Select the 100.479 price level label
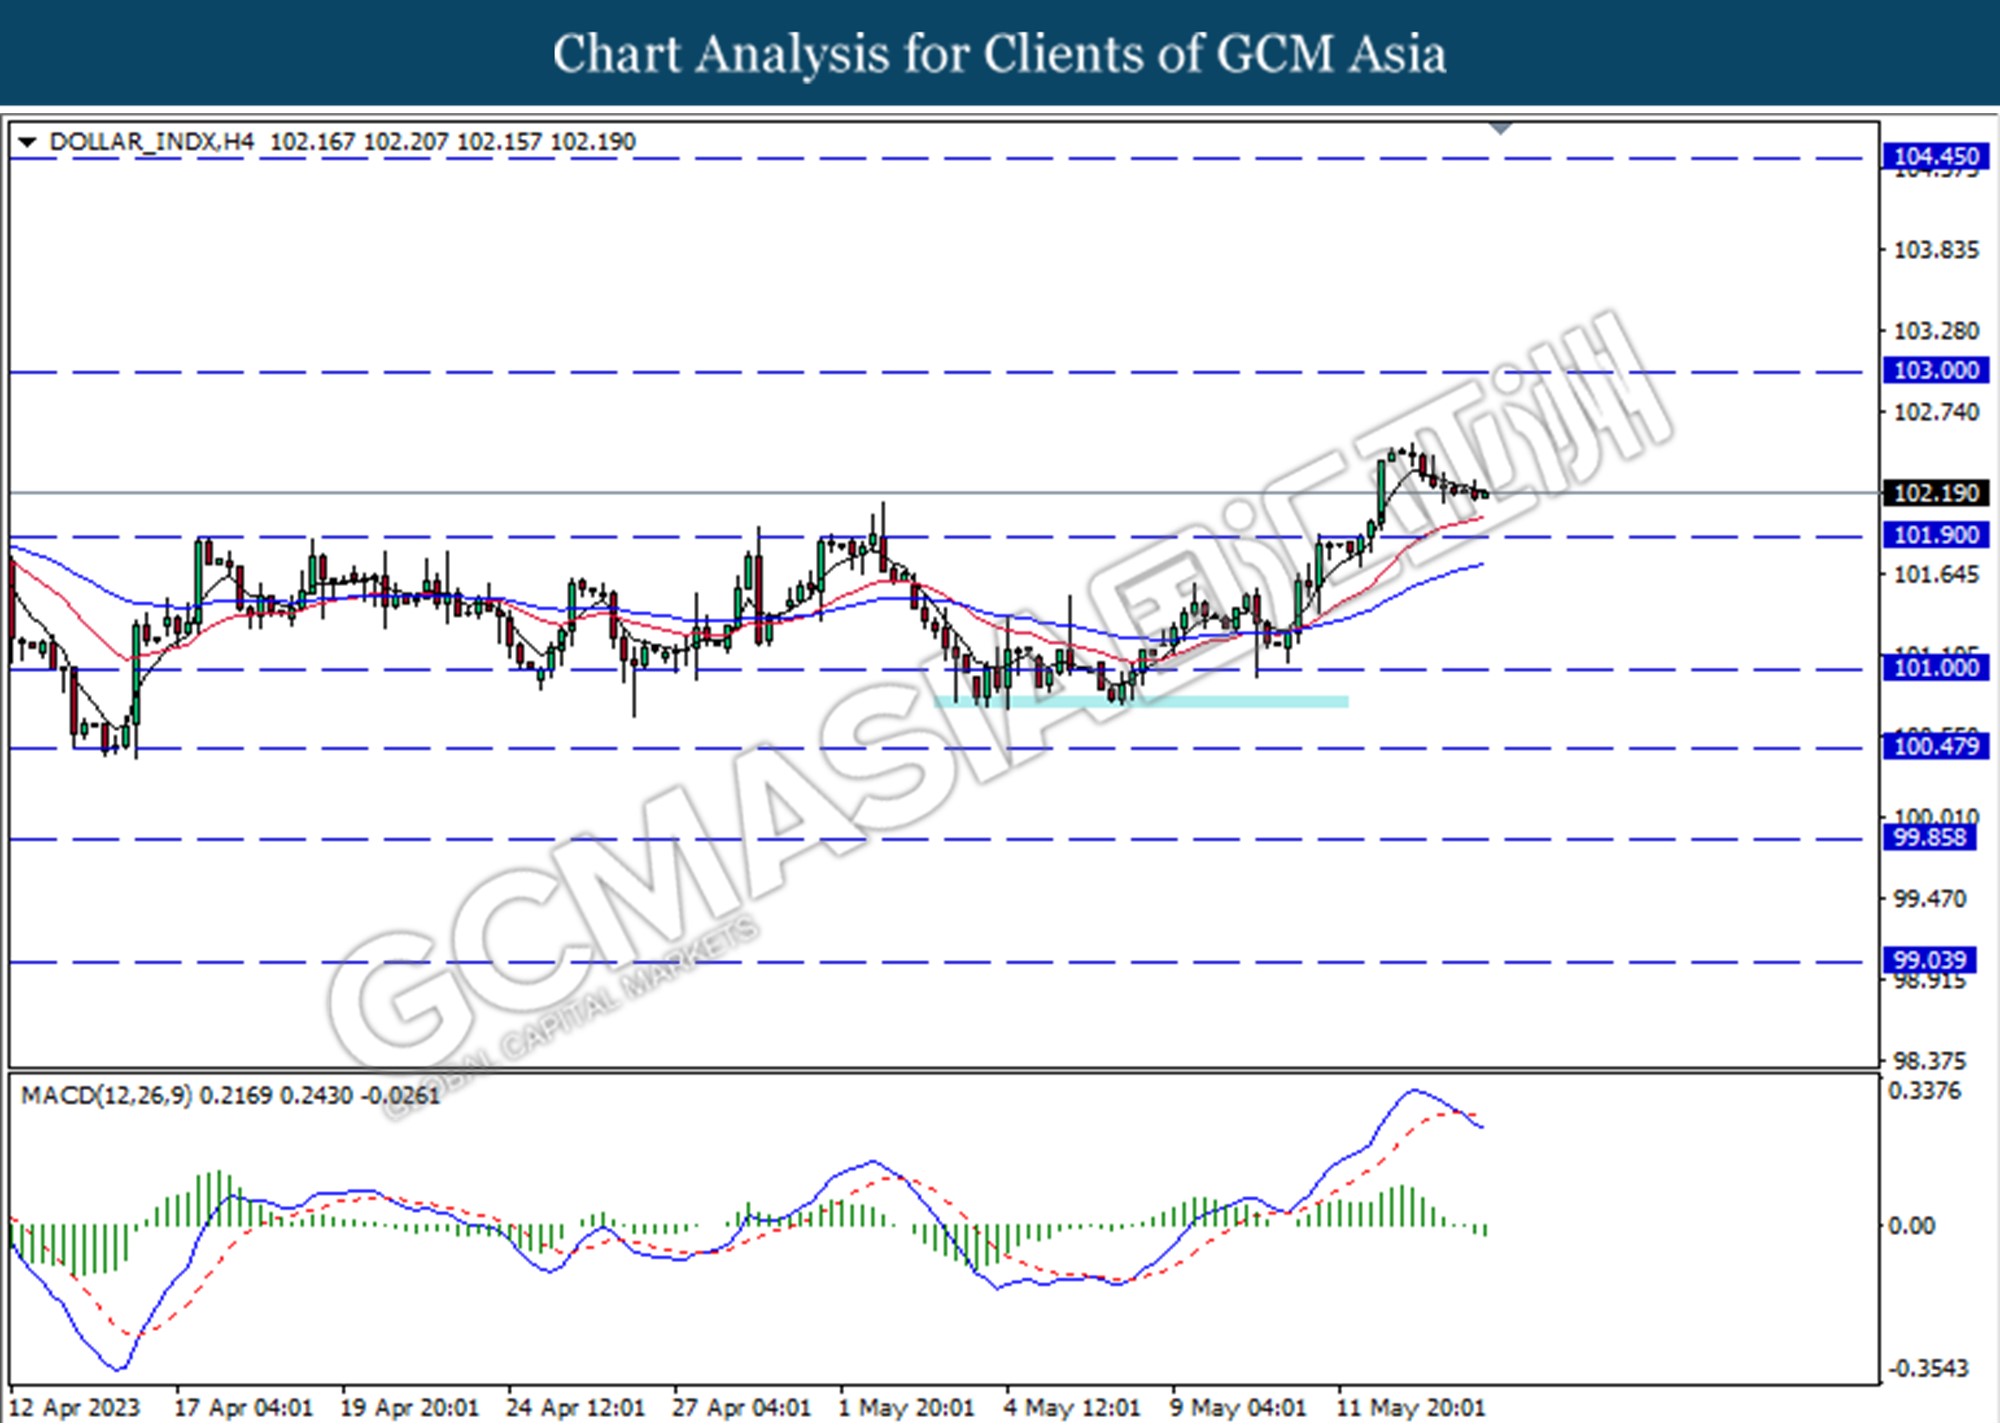This screenshot has height=1428, width=2000. pyautogui.click(x=1936, y=746)
